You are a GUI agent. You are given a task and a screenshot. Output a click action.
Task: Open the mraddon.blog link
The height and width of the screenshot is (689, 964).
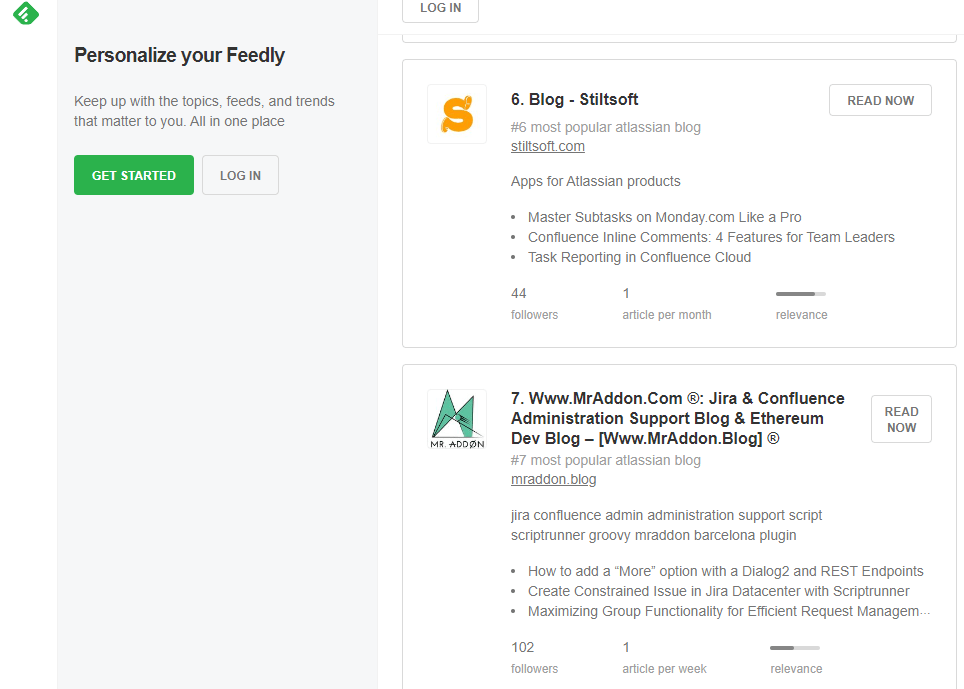tap(553, 480)
